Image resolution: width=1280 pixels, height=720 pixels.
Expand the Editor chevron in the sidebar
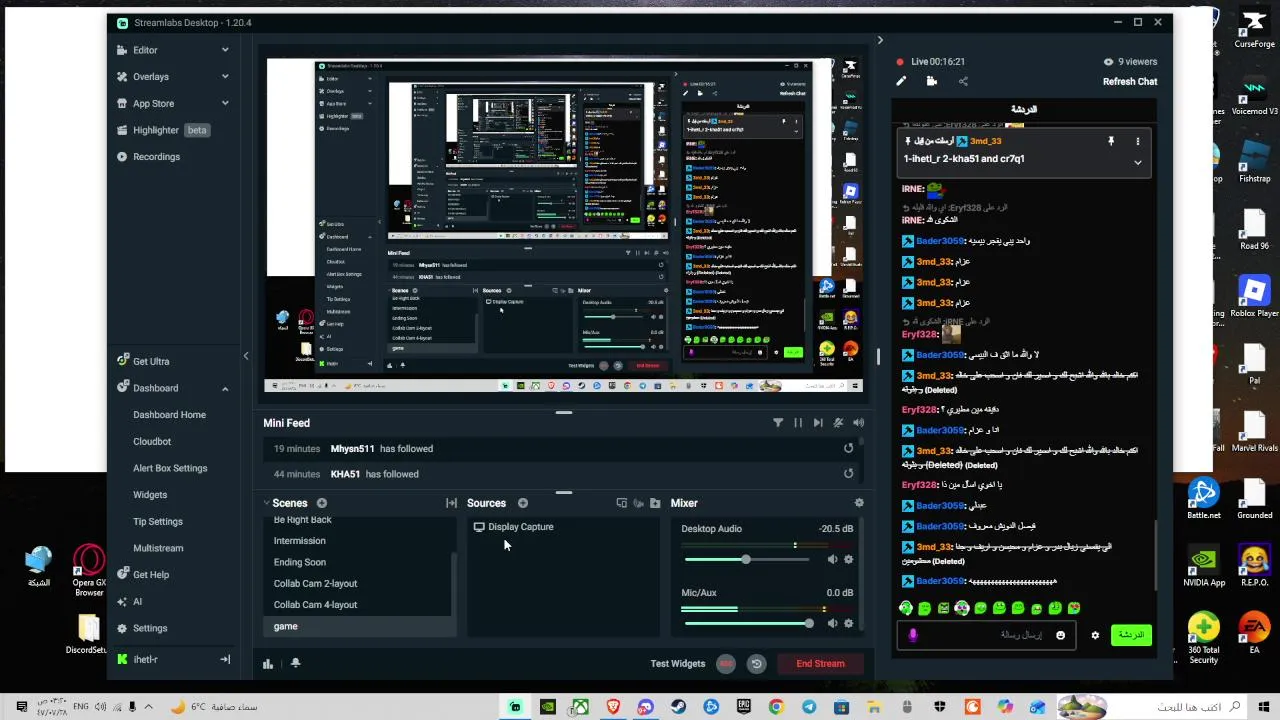coord(225,50)
